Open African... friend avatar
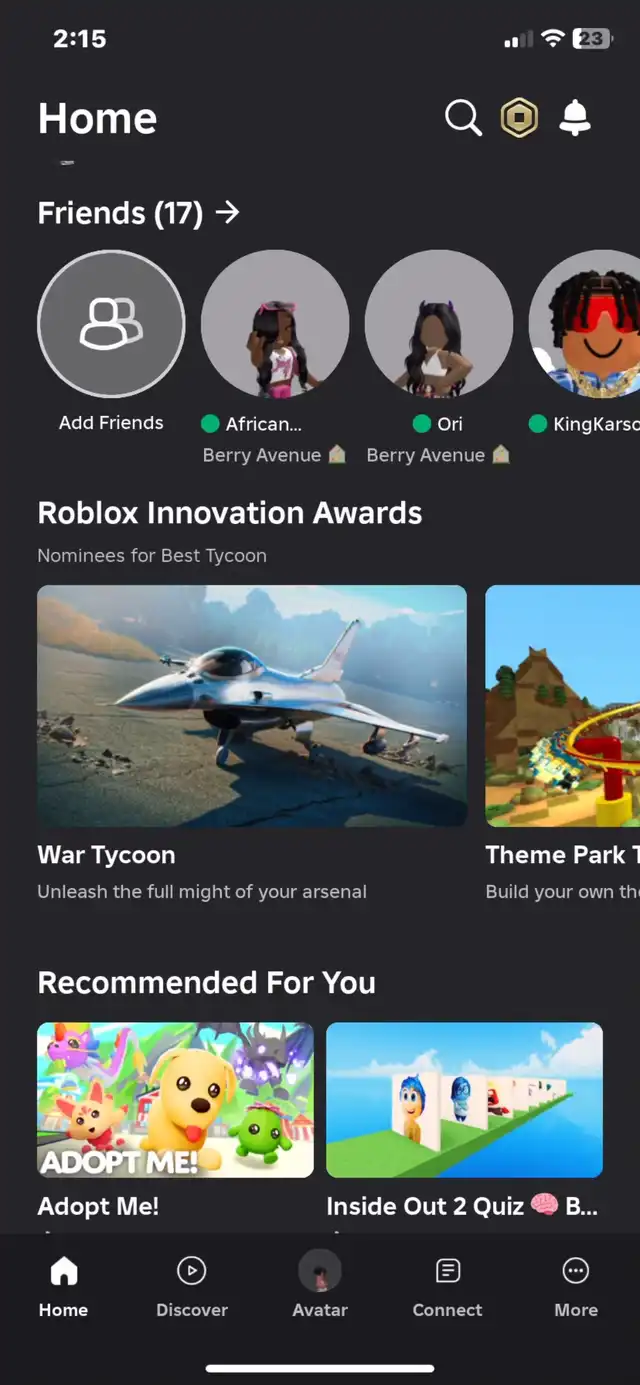 tap(275, 324)
